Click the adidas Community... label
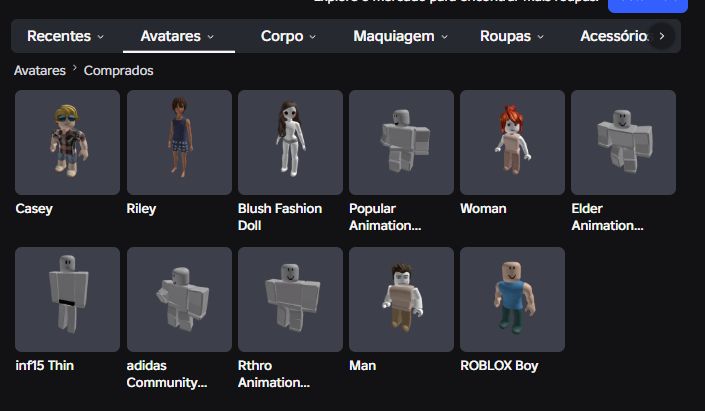 (x=167, y=374)
